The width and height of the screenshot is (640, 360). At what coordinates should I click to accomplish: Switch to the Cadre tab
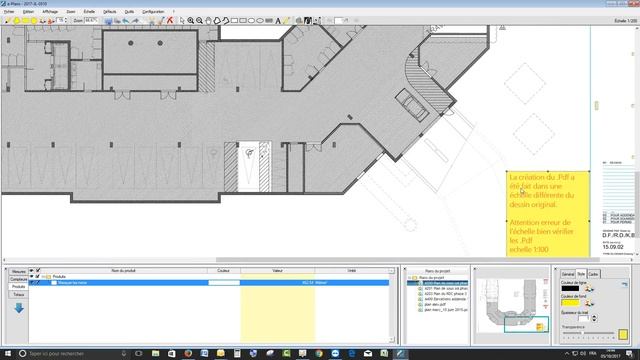[x=593, y=274]
